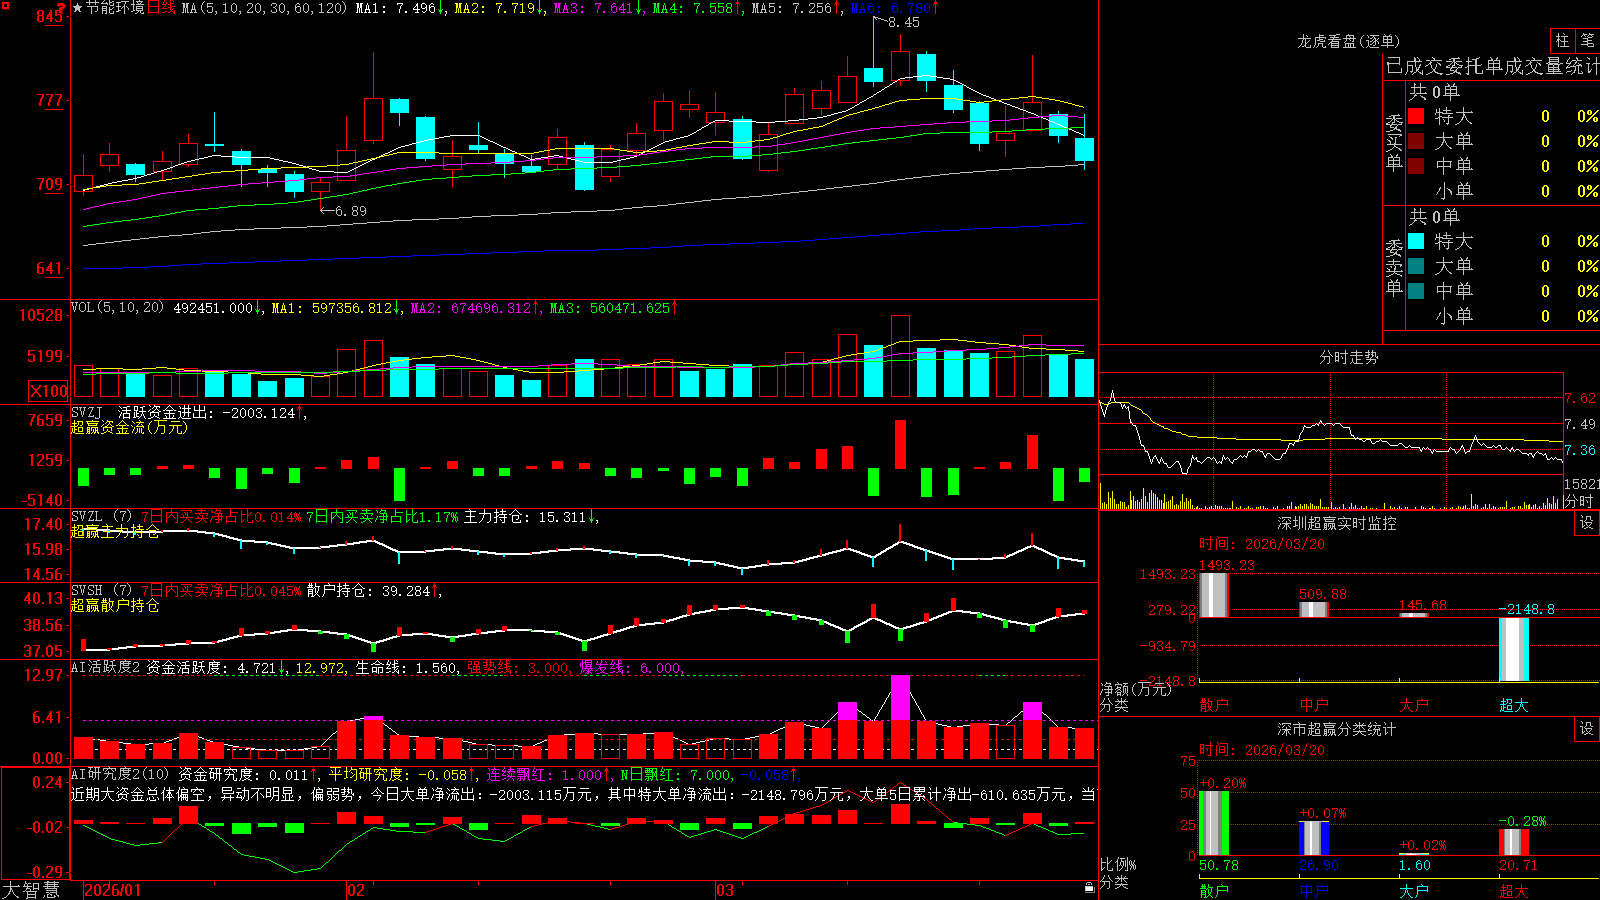Click the 中户 509.88 bar in net amount chart
The height and width of the screenshot is (900, 1600).
[x=1313, y=610]
